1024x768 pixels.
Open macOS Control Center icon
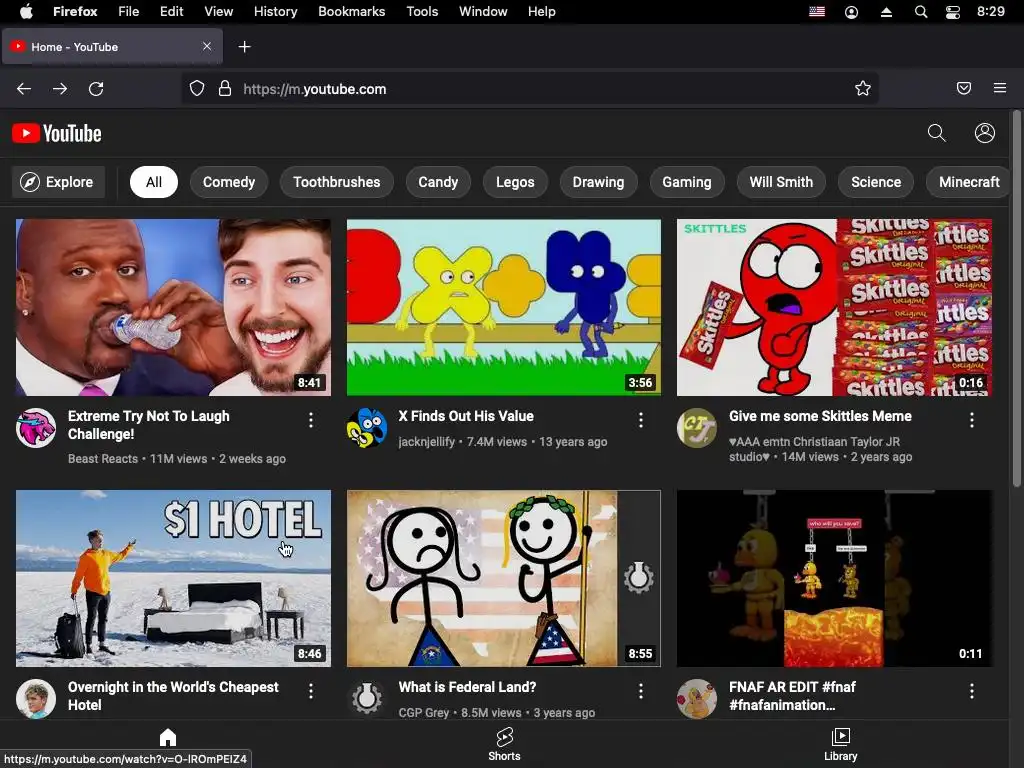point(953,12)
